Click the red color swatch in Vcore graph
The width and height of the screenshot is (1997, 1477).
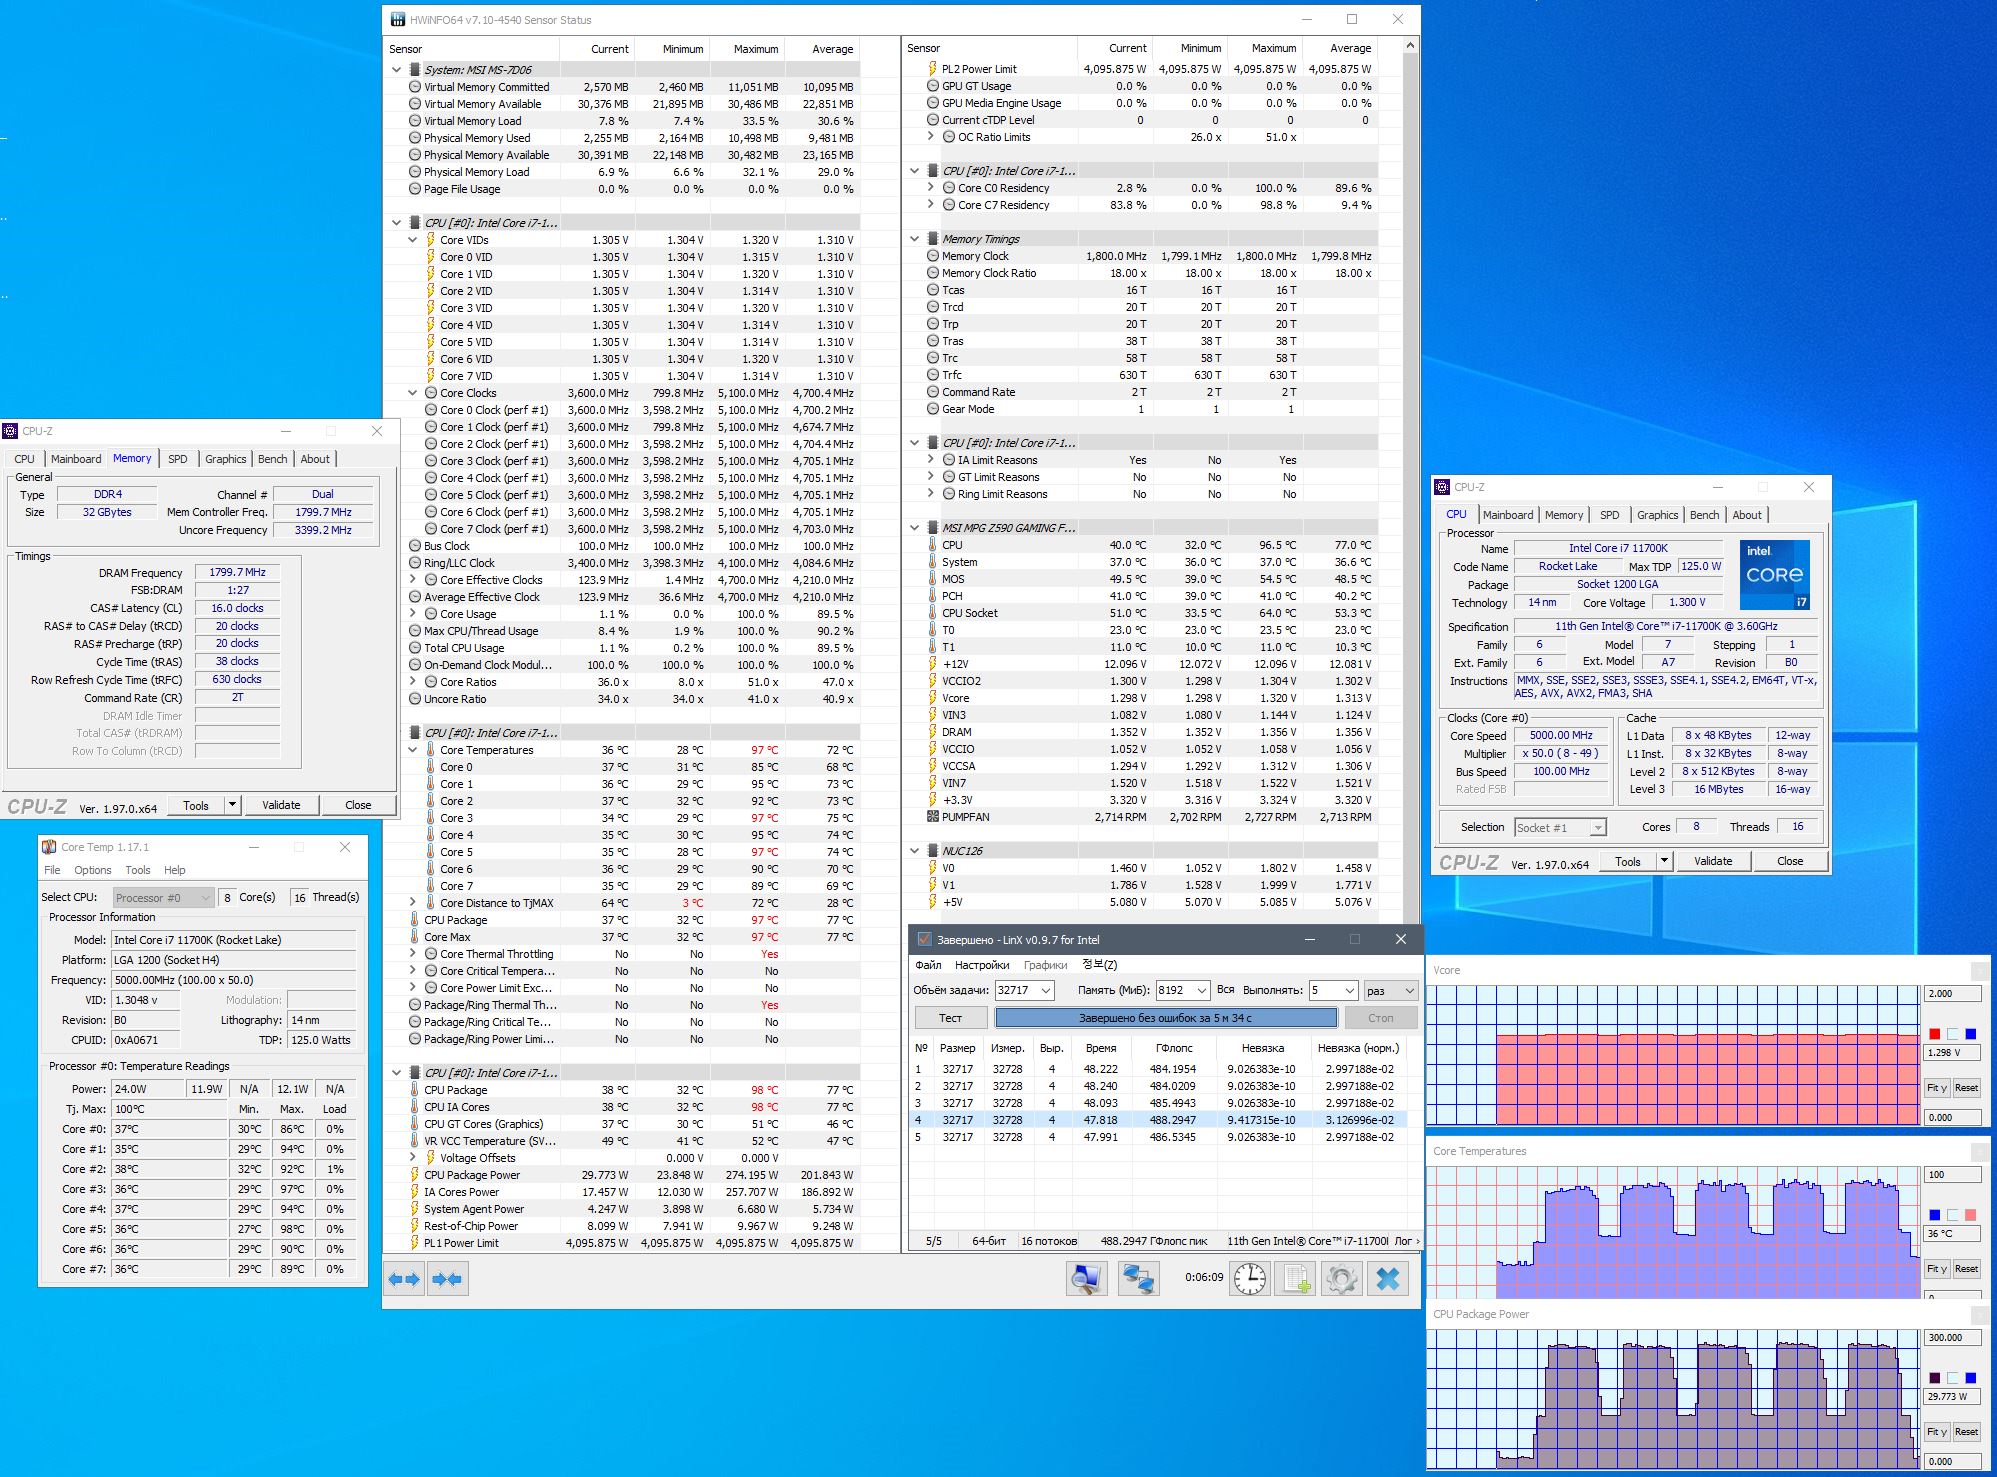pos(1934,1034)
